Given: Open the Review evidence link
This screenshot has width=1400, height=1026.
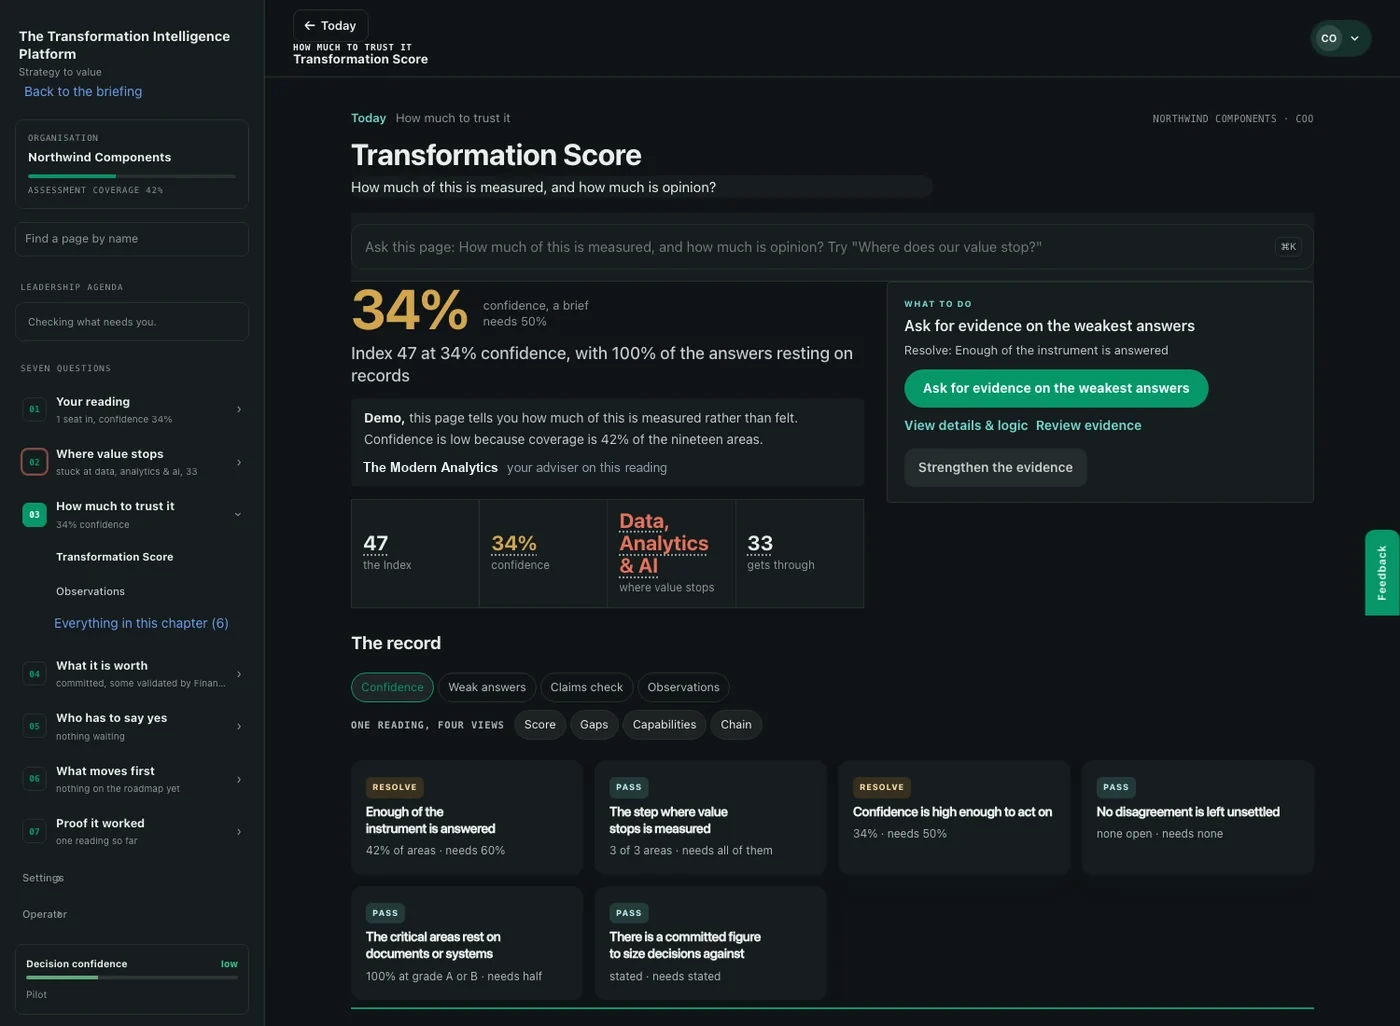Looking at the screenshot, I should coord(1088,425).
